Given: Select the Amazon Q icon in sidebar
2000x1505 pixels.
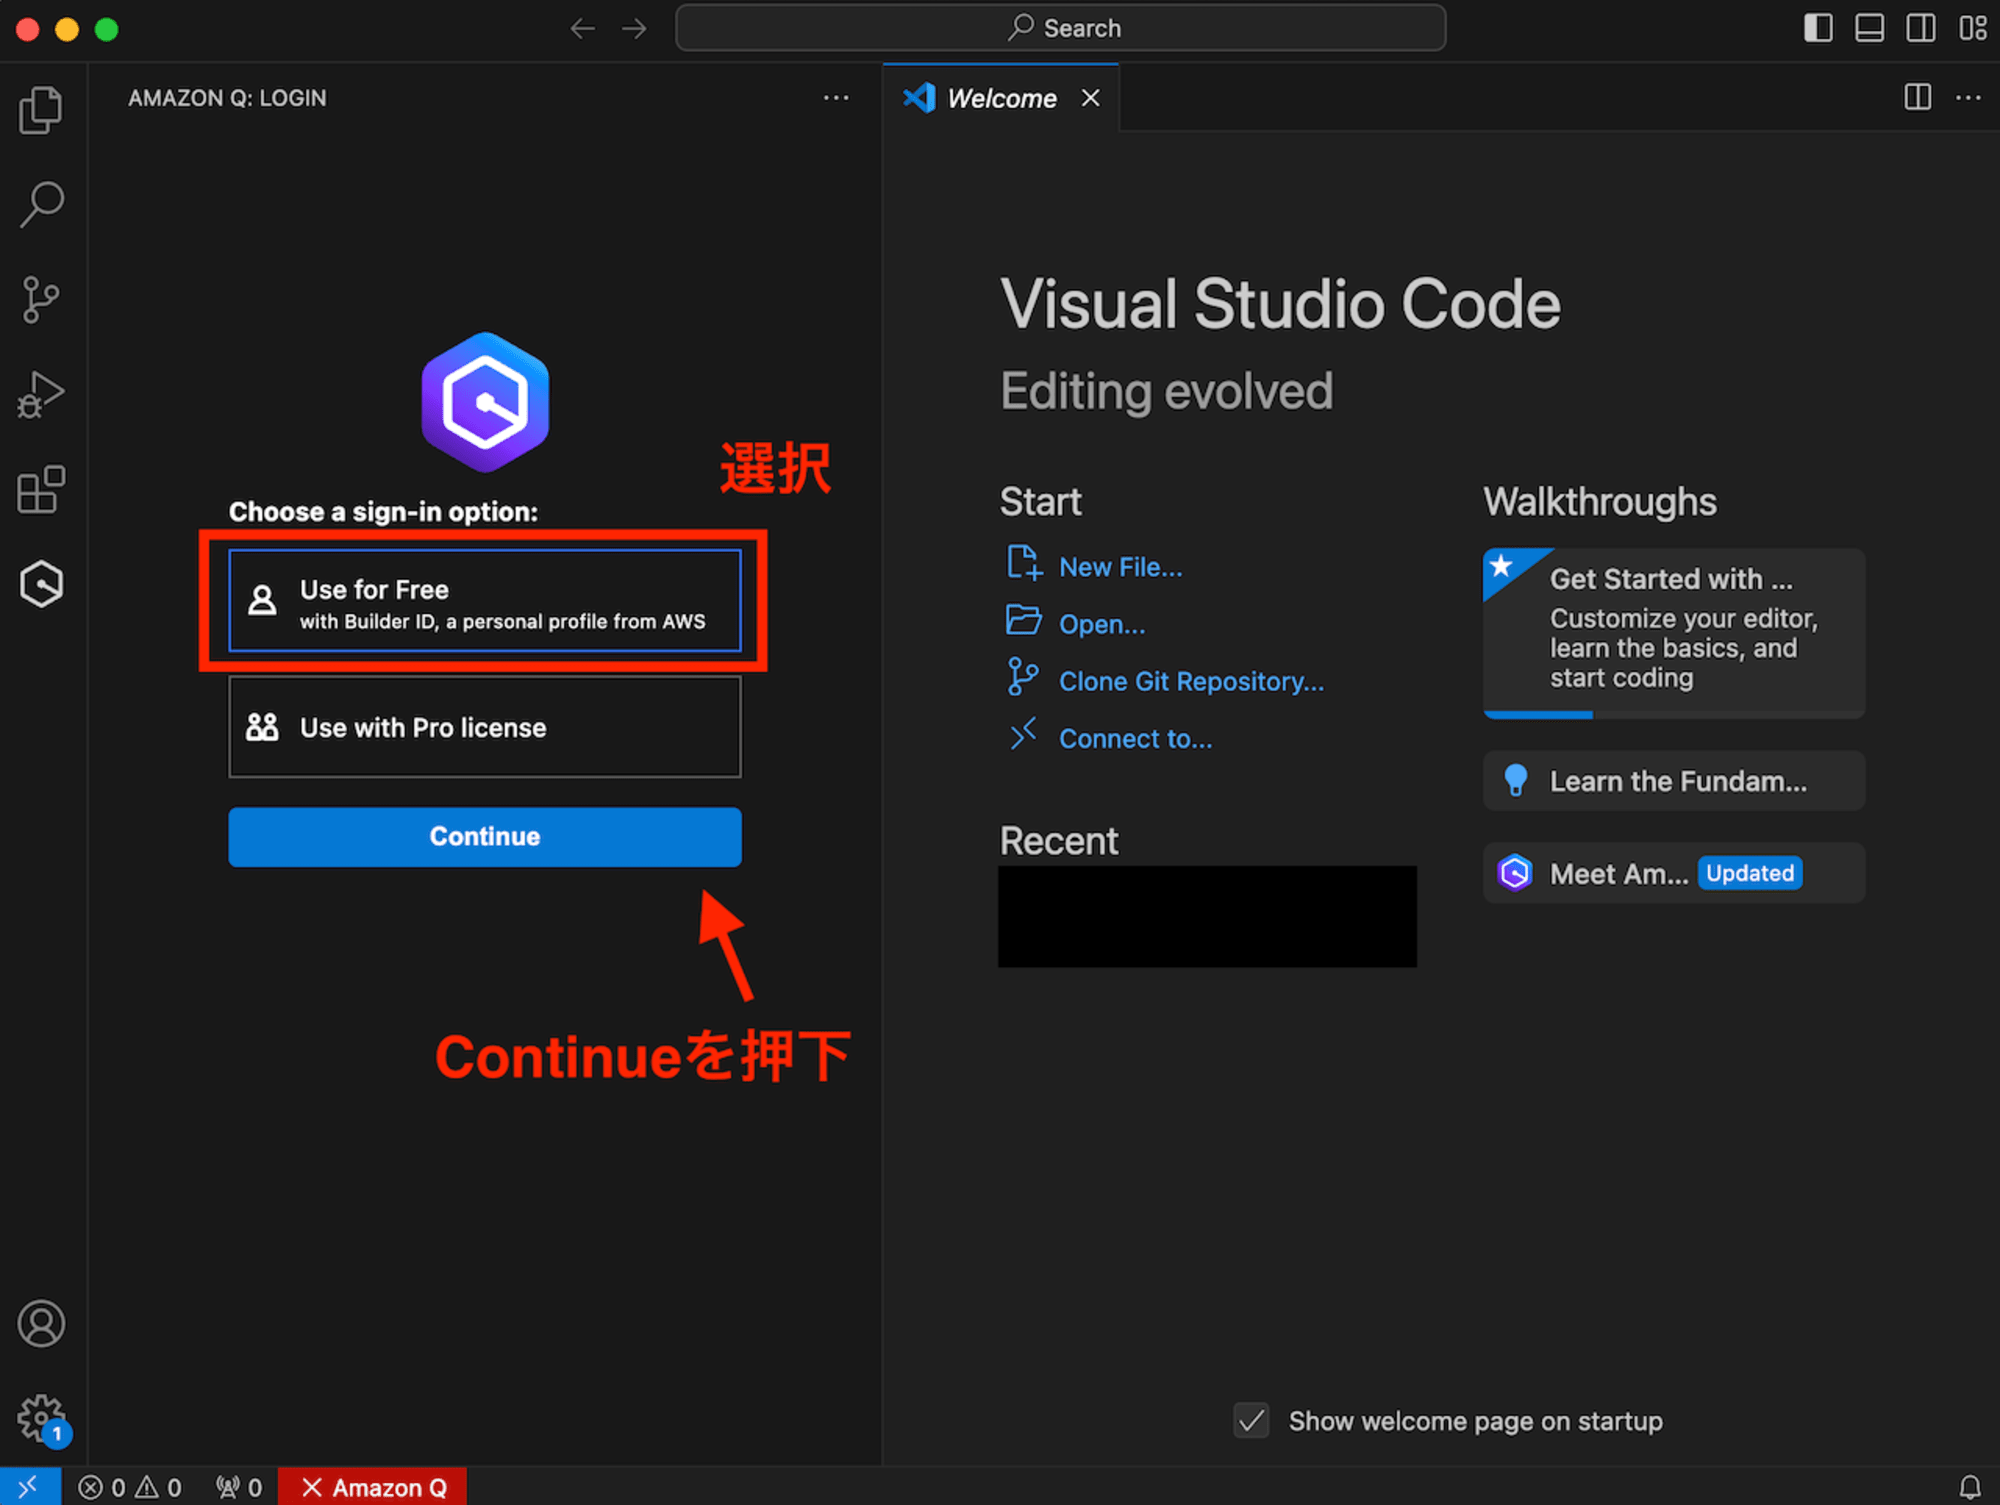Looking at the screenshot, I should [41, 580].
